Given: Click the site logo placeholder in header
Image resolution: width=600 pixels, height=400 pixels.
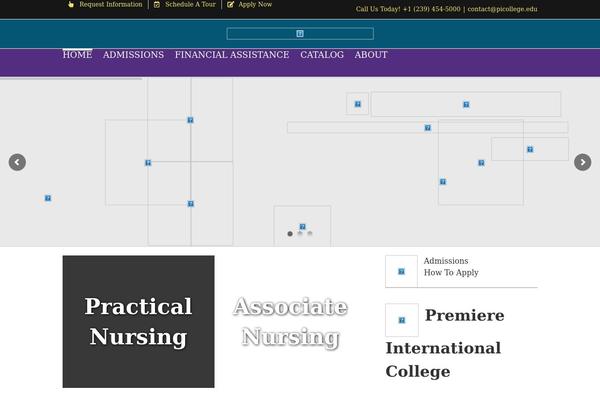Looking at the screenshot, I should [300, 34].
